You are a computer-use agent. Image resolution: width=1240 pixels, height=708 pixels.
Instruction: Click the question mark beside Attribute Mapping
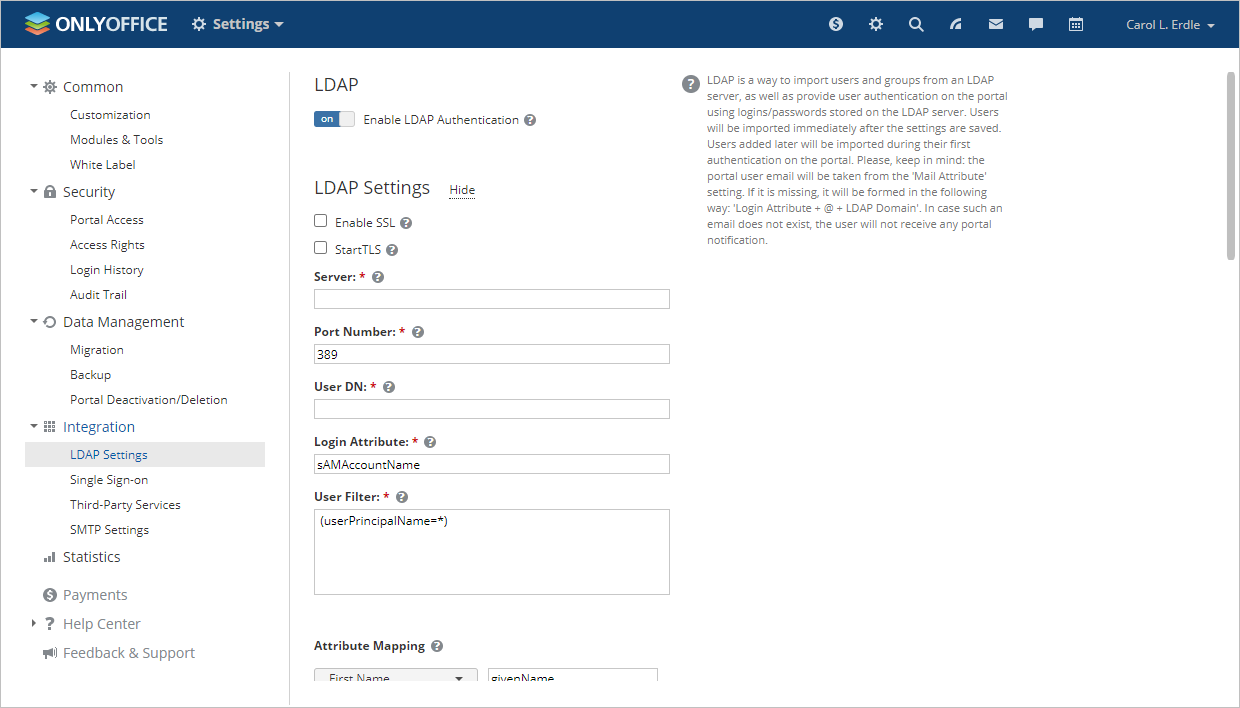tap(437, 646)
